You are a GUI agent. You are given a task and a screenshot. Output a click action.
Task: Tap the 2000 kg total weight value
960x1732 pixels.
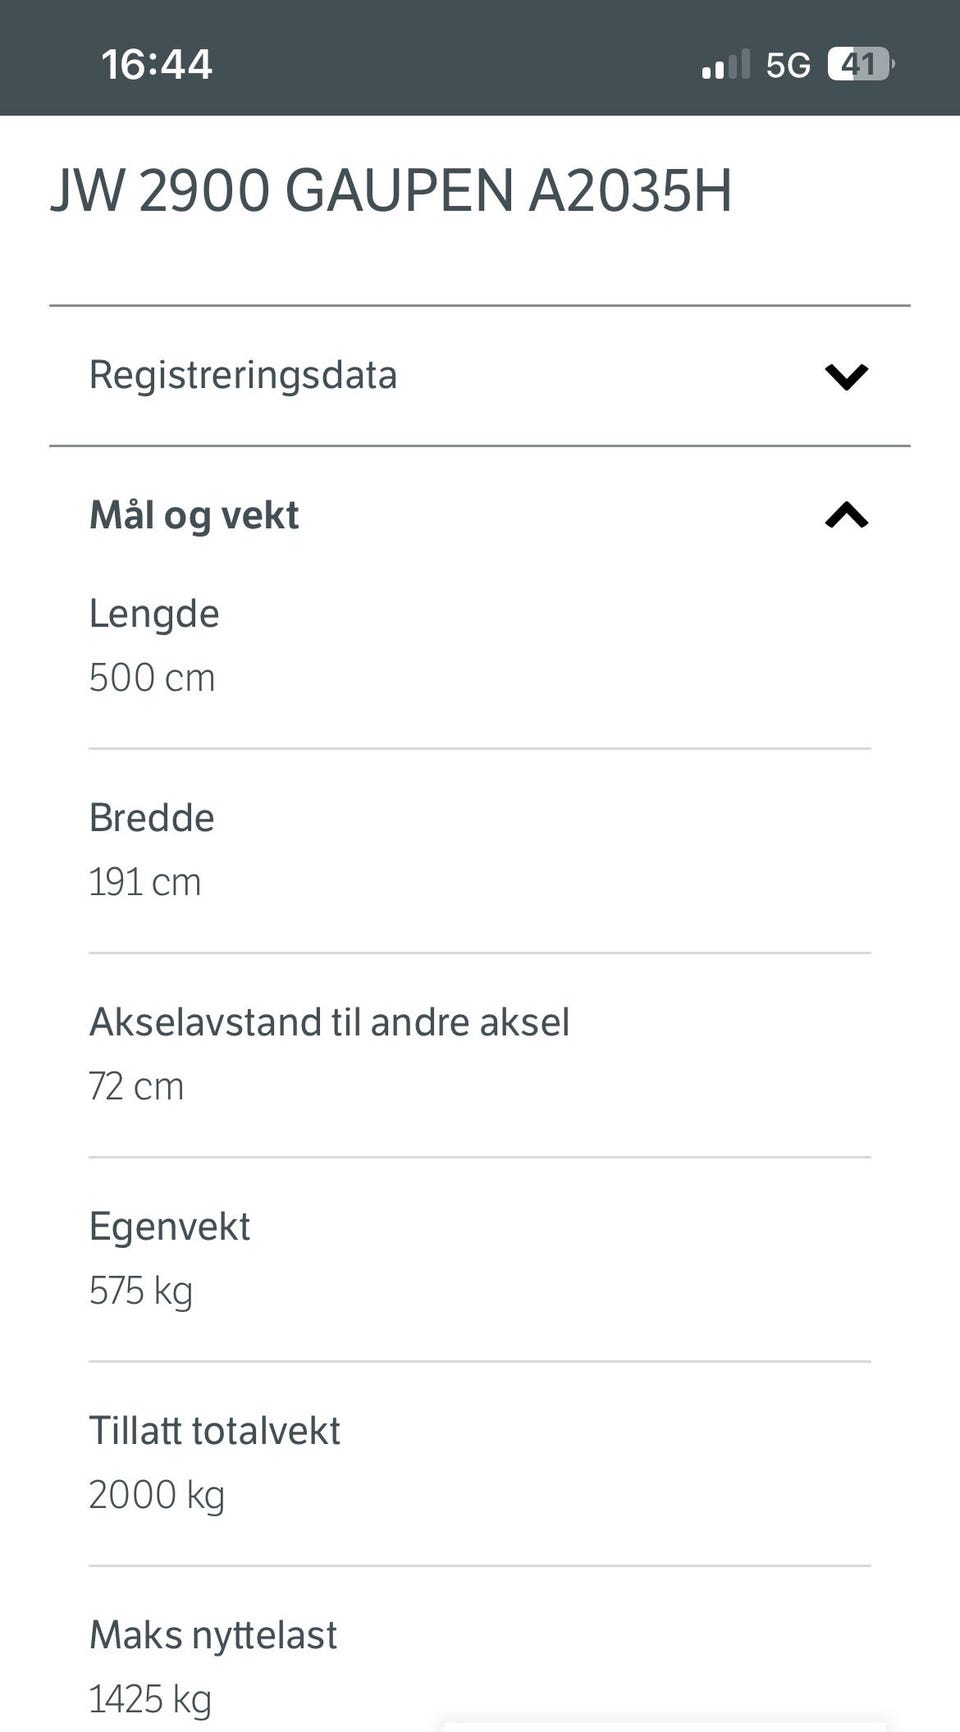click(x=157, y=1495)
